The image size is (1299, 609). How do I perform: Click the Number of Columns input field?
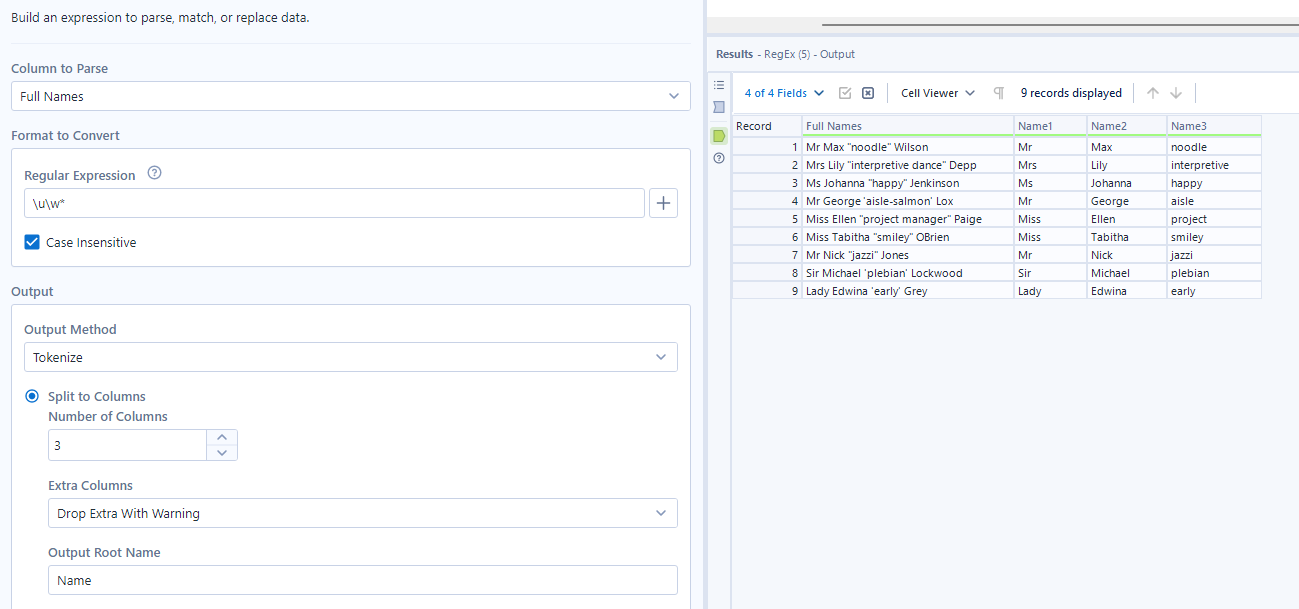tap(128, 445)
